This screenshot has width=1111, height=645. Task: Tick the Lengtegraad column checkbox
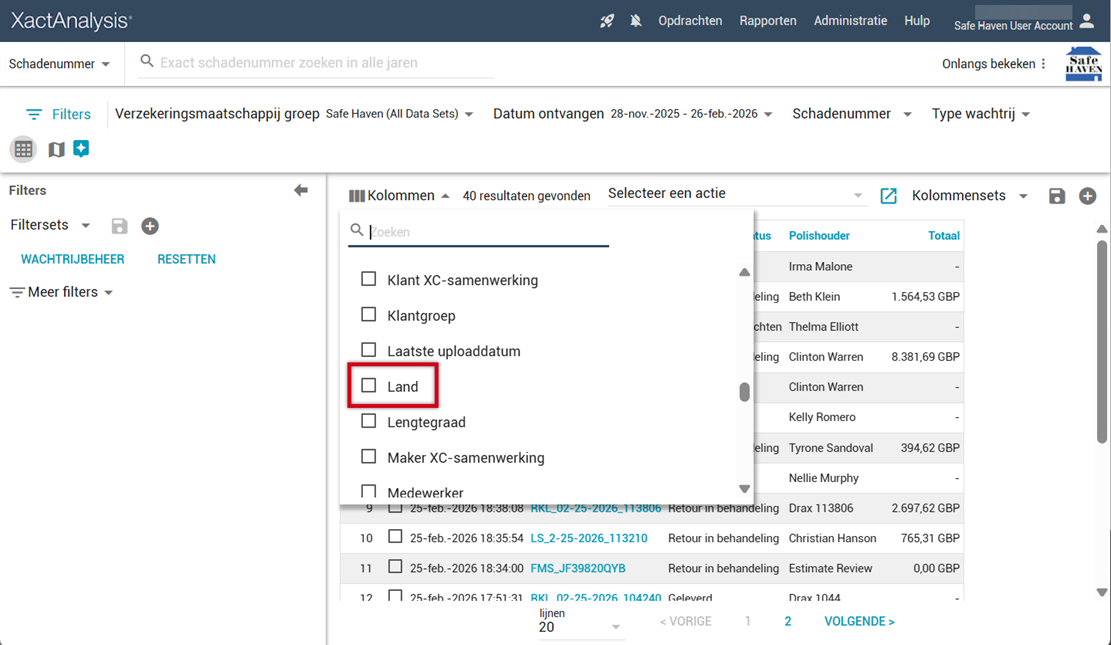[369, 422]
